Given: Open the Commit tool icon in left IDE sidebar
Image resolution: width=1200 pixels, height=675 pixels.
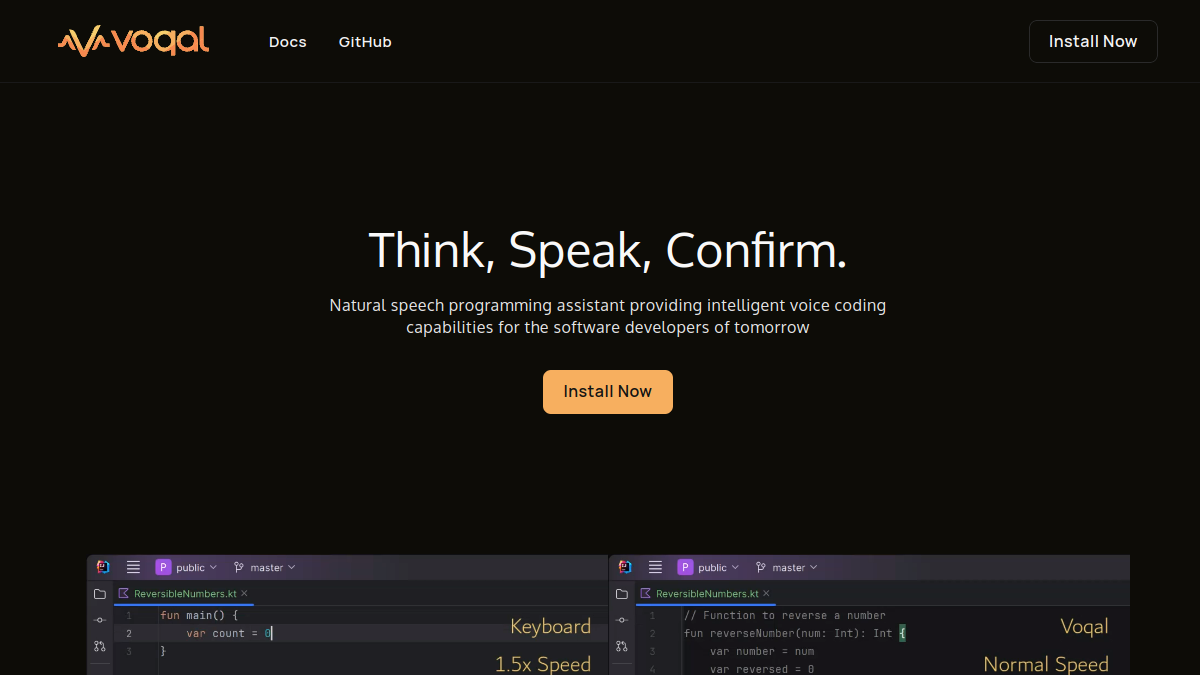Looking at the screenshot, I should coord(100,620).
